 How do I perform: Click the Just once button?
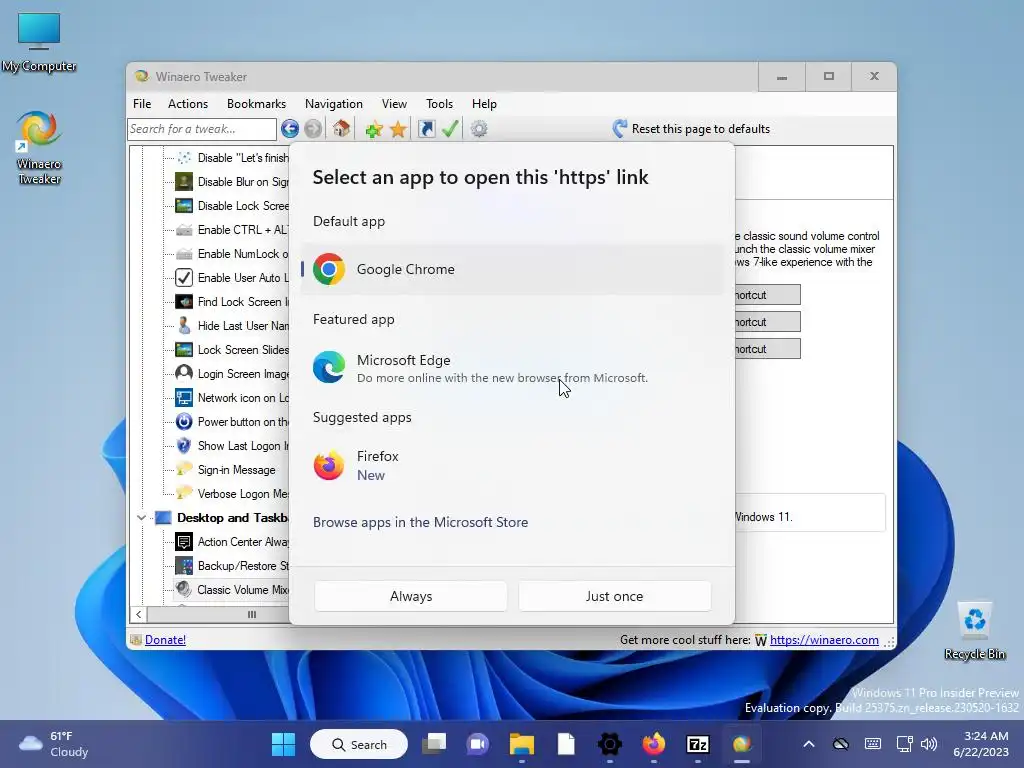tap(615, 596)
